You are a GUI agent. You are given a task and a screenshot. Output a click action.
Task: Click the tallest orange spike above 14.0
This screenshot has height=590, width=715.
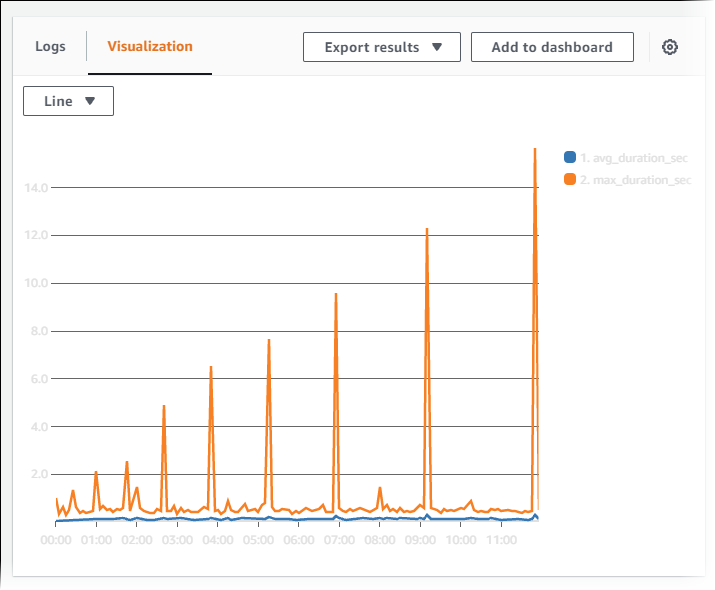535,150
